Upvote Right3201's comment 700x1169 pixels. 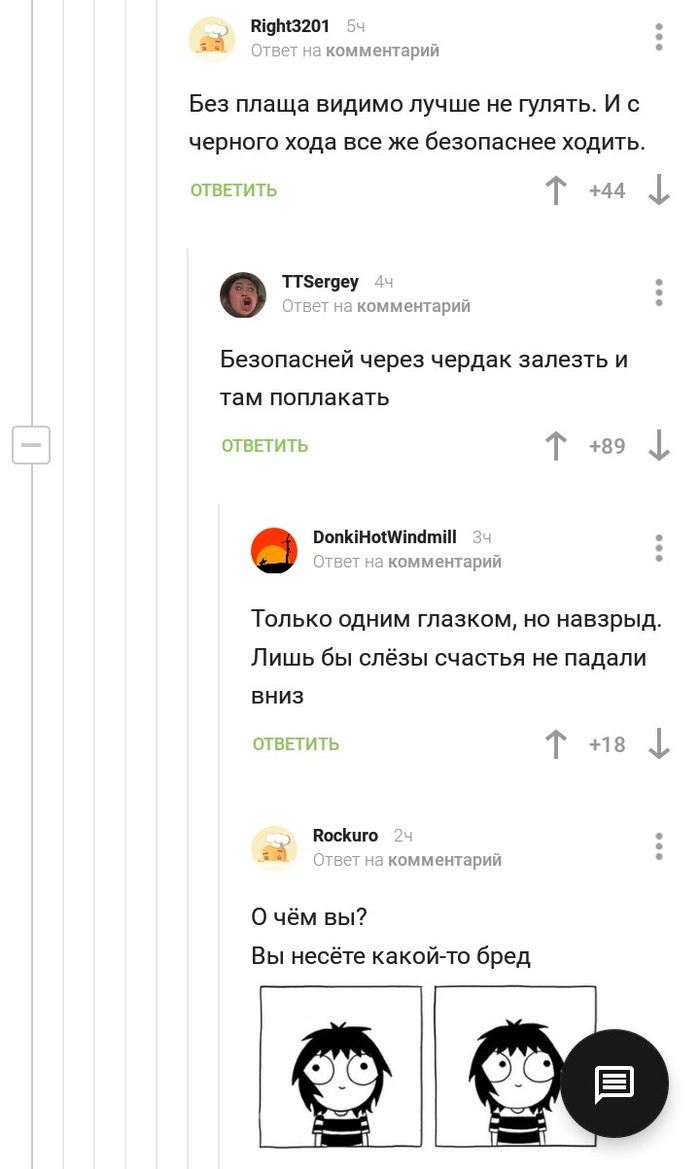click(555, 190)
